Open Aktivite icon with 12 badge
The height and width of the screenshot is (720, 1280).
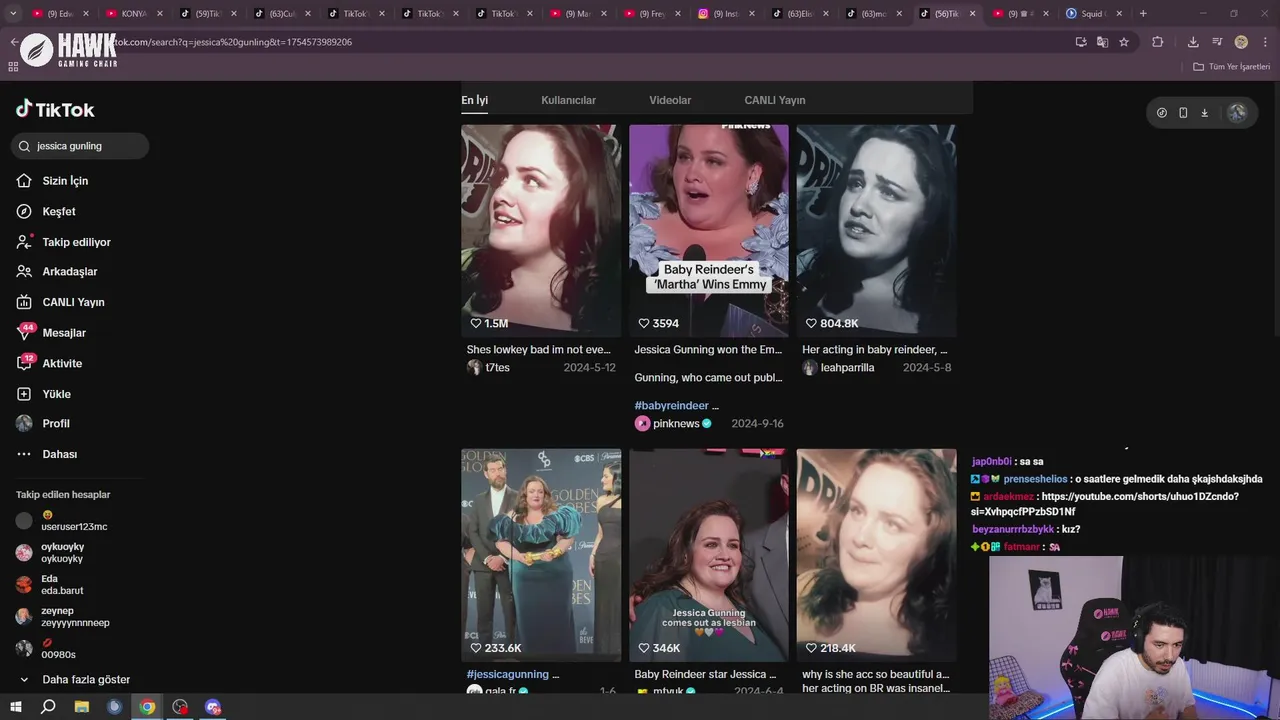[24, 363]
